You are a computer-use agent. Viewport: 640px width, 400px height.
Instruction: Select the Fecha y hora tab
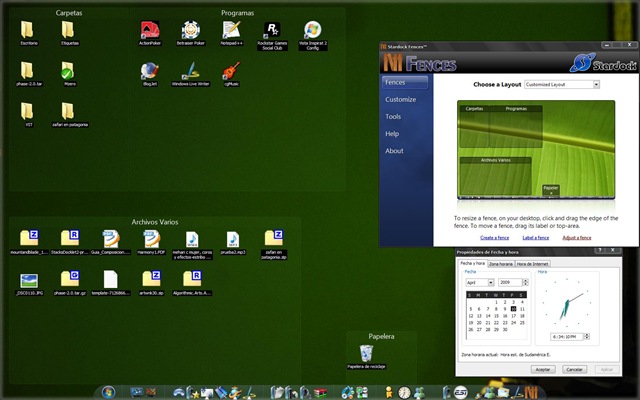point(473,263)
